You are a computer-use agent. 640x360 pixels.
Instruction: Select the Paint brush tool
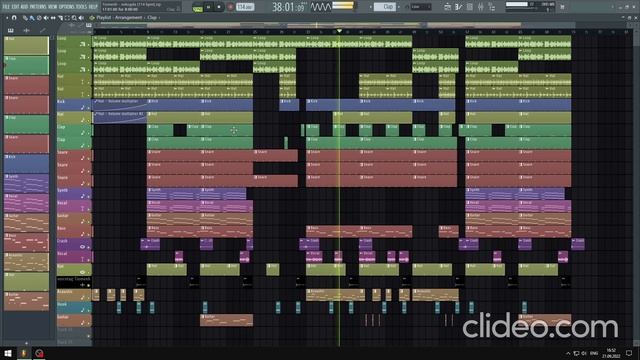coord(32,18)
